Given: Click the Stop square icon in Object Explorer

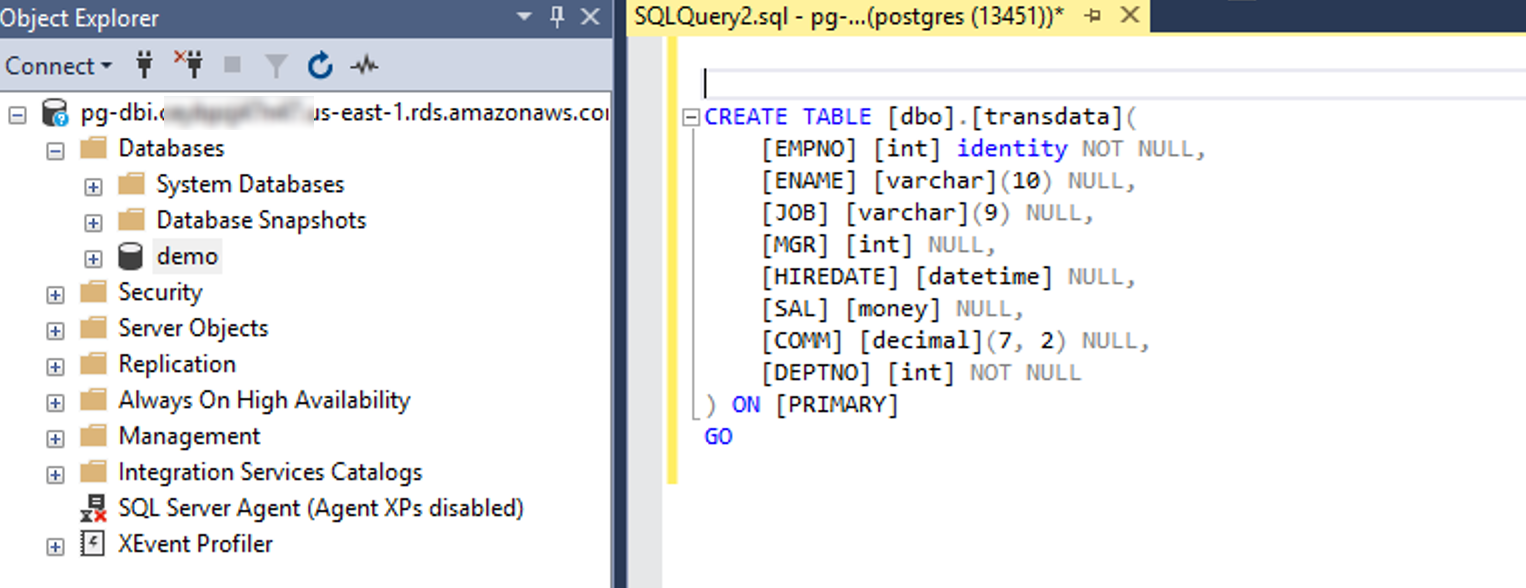Looking at the screenshot, I should (233, 66).
